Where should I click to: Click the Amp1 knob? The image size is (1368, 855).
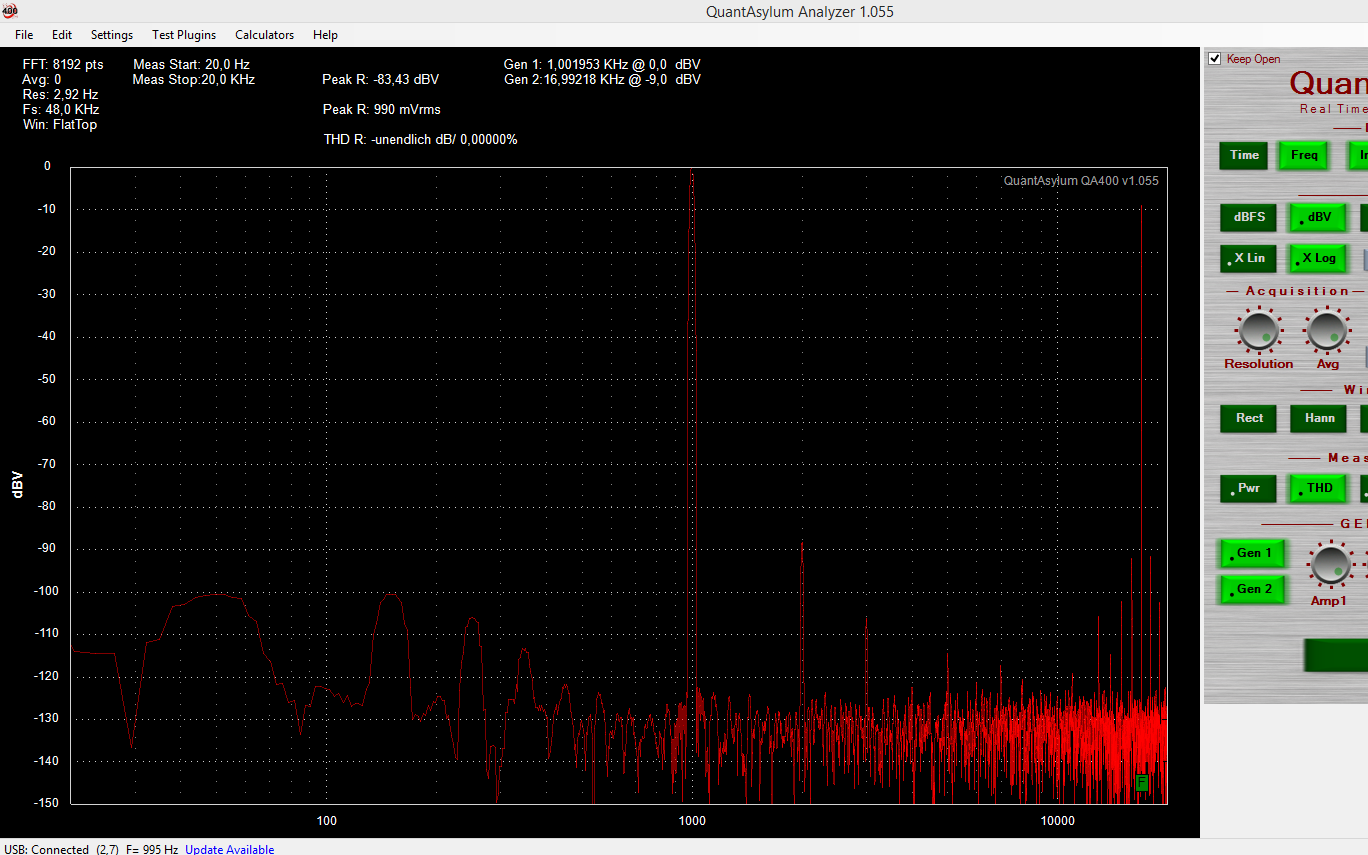(1330, 565)
